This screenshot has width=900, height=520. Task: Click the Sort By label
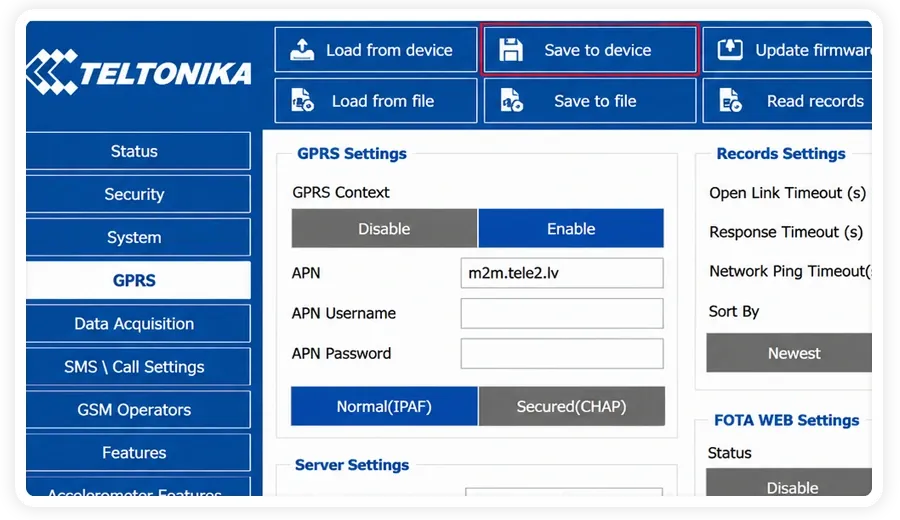(x=734, y=311)
